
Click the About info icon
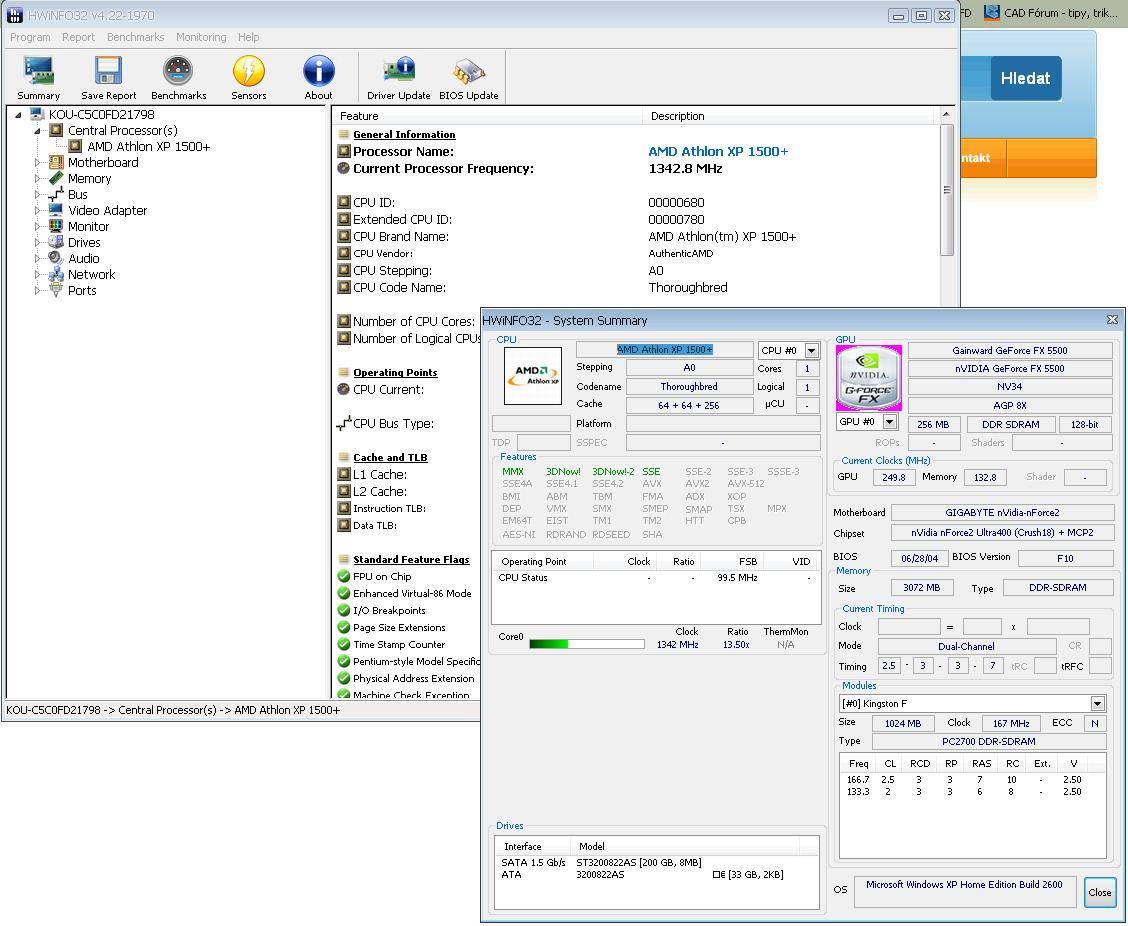319,71
